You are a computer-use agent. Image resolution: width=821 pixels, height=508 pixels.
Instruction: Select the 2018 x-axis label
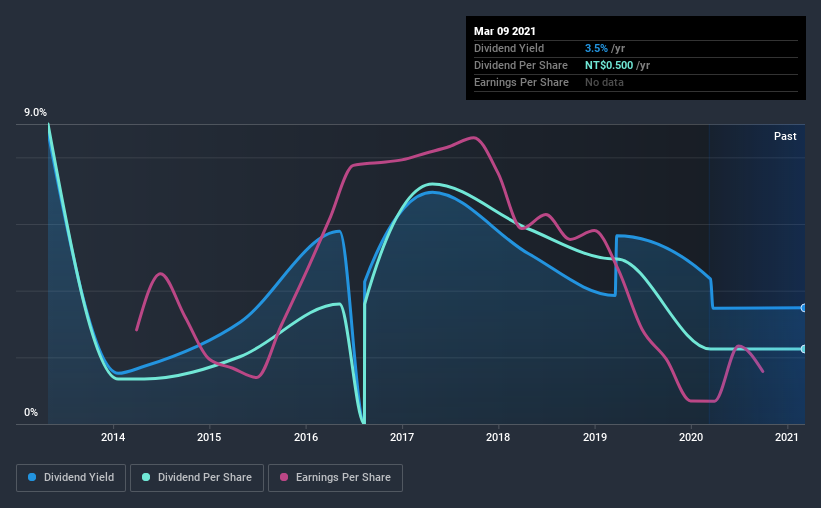pyautogui.click(x=498, y=437)
